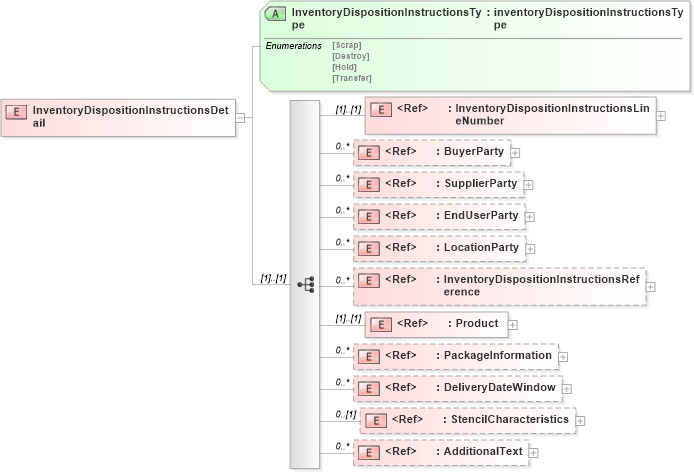Click the sequence compositor icon
The image size is (694, 473).
pos(305,285)
